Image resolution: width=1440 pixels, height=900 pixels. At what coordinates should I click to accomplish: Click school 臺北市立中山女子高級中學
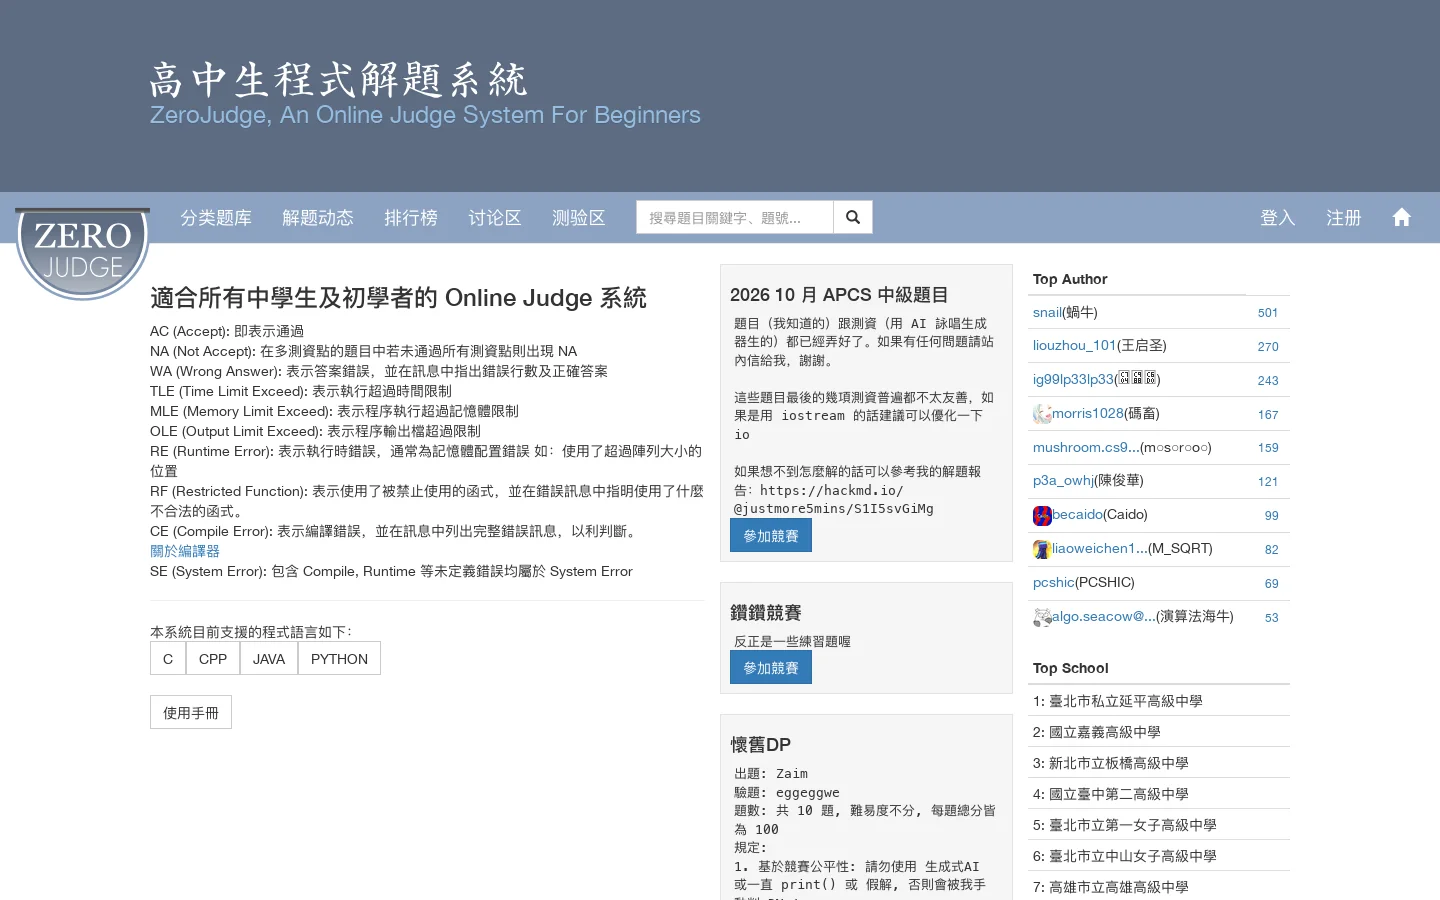[x=1133, y=856]
